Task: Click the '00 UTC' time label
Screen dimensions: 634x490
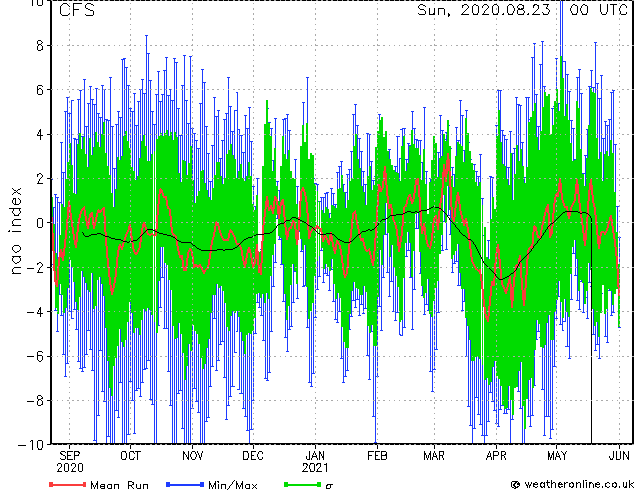Action: [599, 10]
